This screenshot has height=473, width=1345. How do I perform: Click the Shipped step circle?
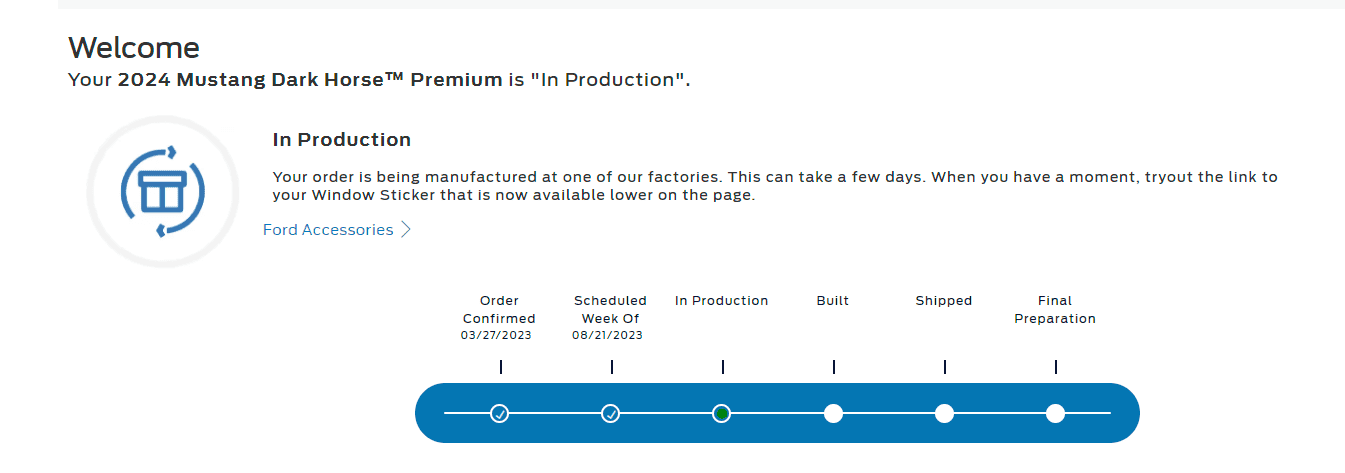(x=944, y=413)
